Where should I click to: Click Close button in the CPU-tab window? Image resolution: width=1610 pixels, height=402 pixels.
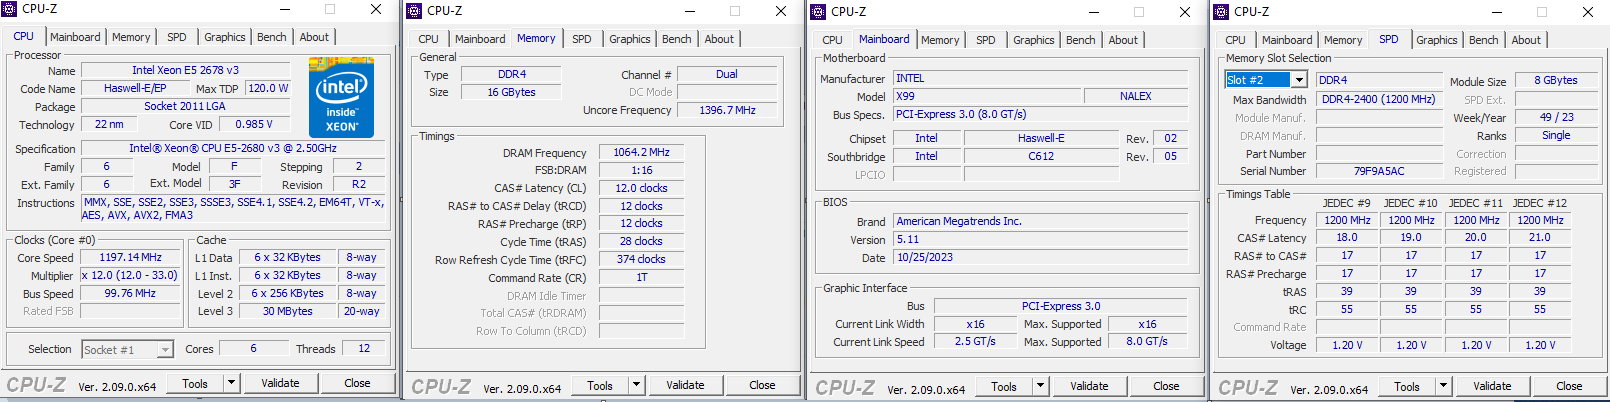tap(357, 383)
